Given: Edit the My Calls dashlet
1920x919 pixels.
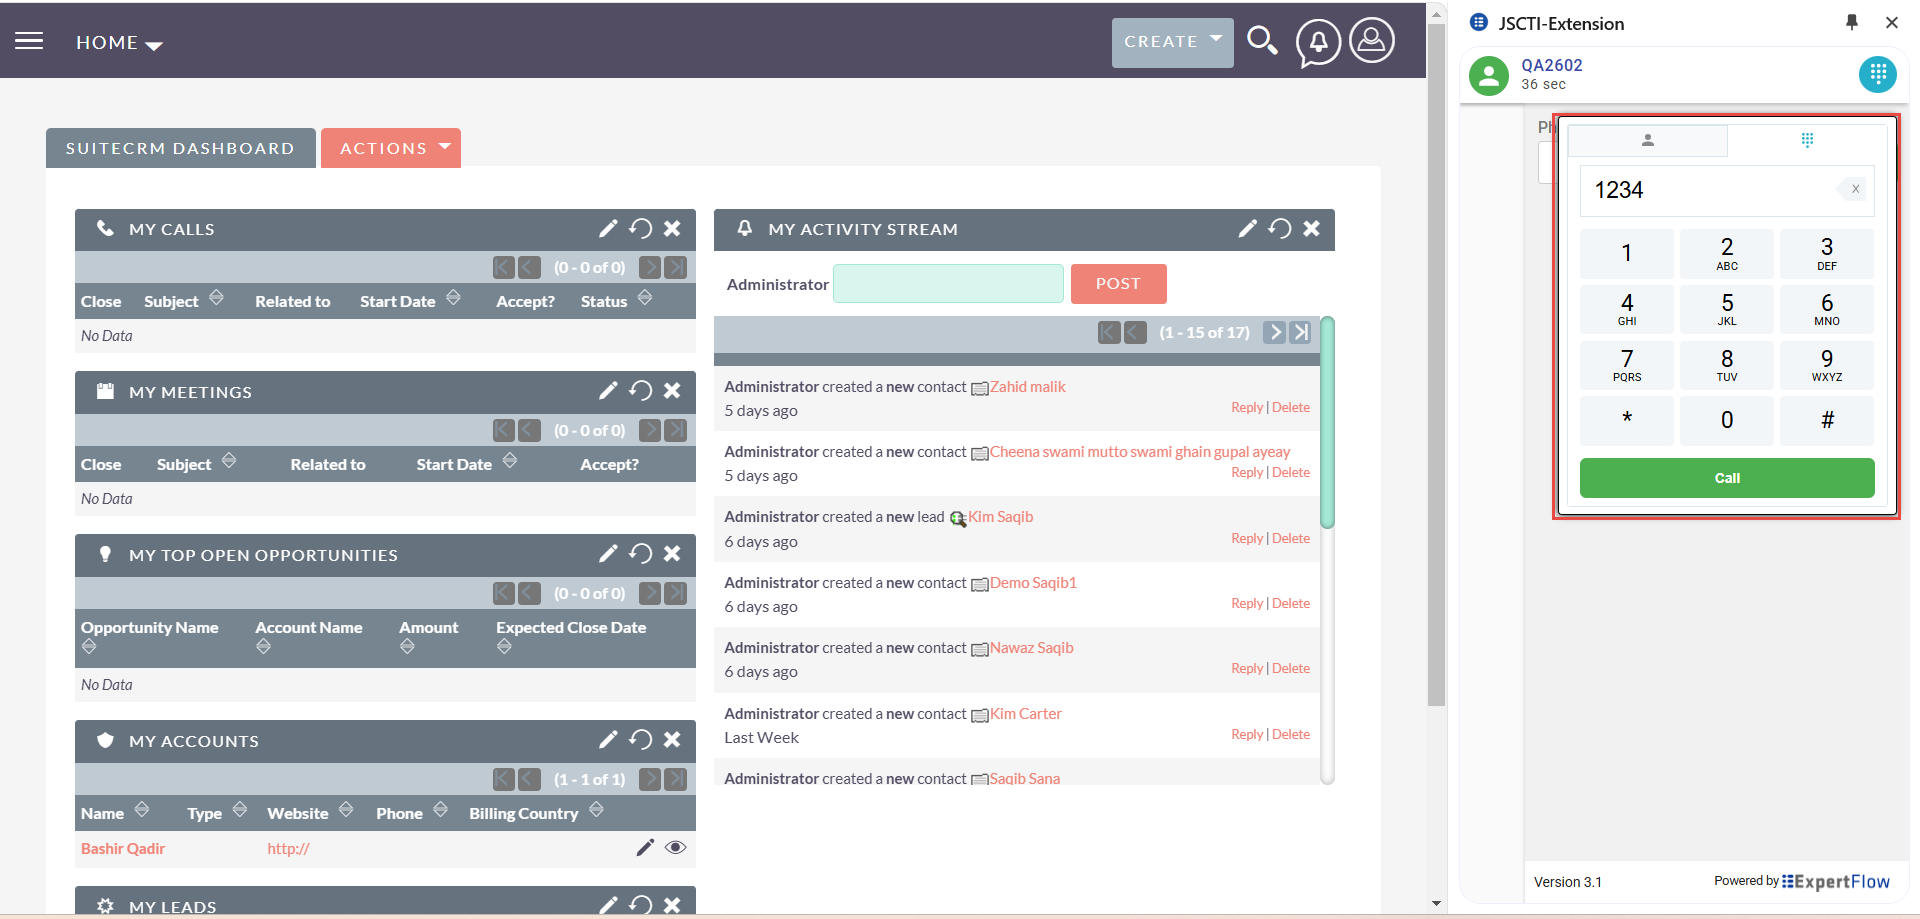Looking at the screenshot, I should 609,229.
